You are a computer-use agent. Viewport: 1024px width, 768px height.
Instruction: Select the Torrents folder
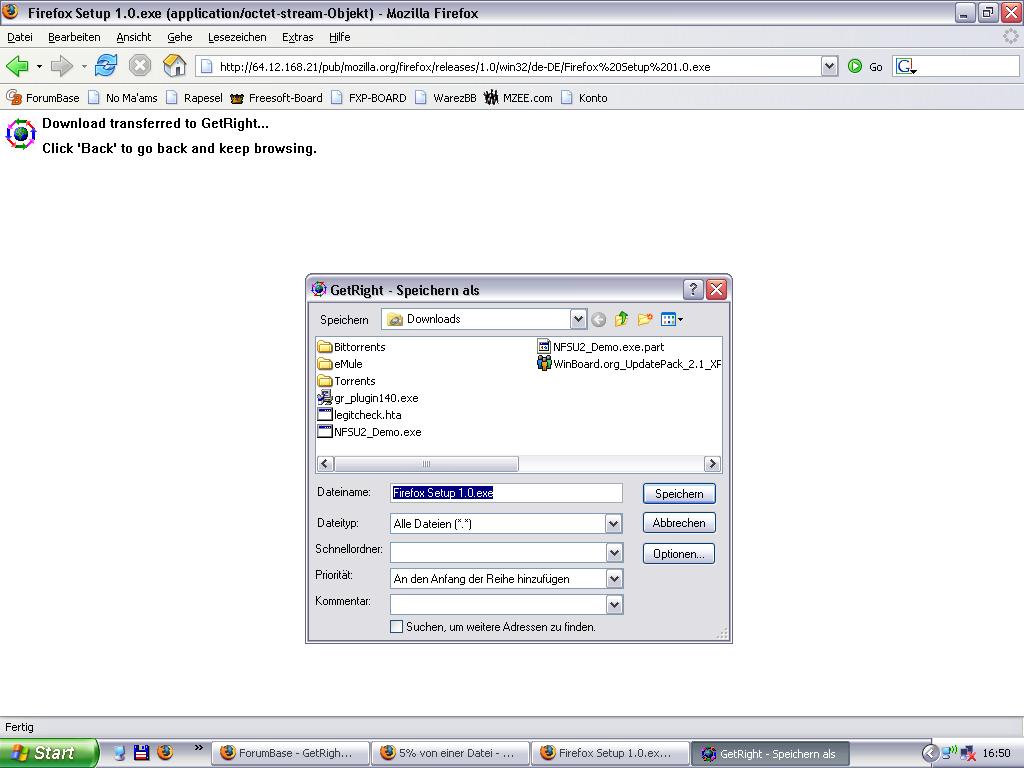coord(347,381)
